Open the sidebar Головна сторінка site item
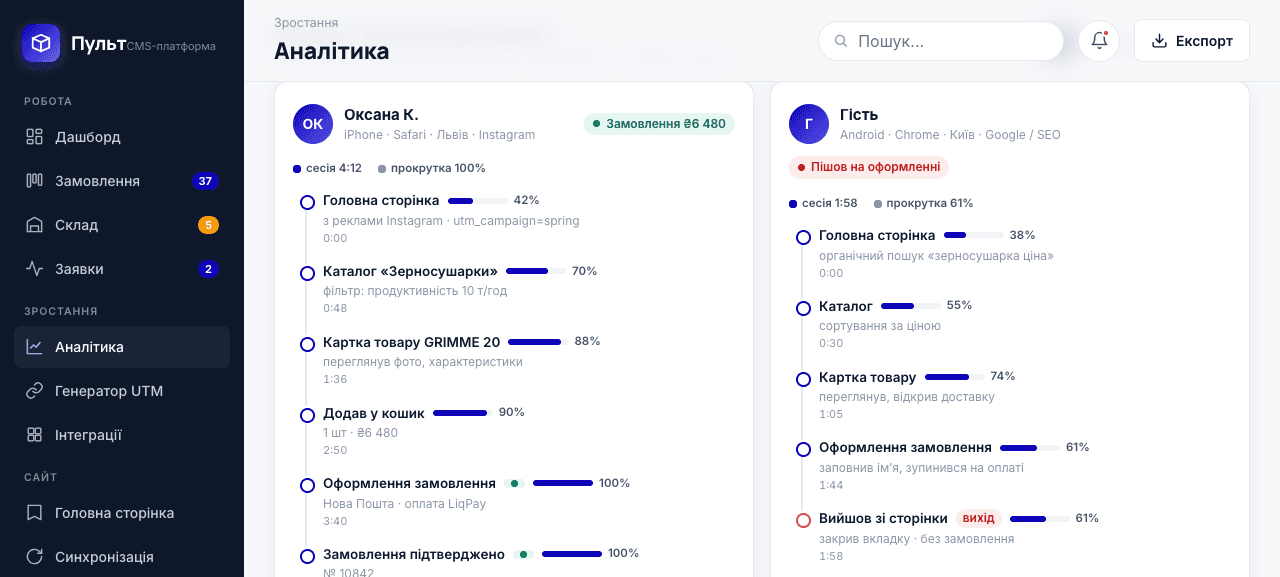The width and height of the screenshot is (1280, 577). [122, 513]
